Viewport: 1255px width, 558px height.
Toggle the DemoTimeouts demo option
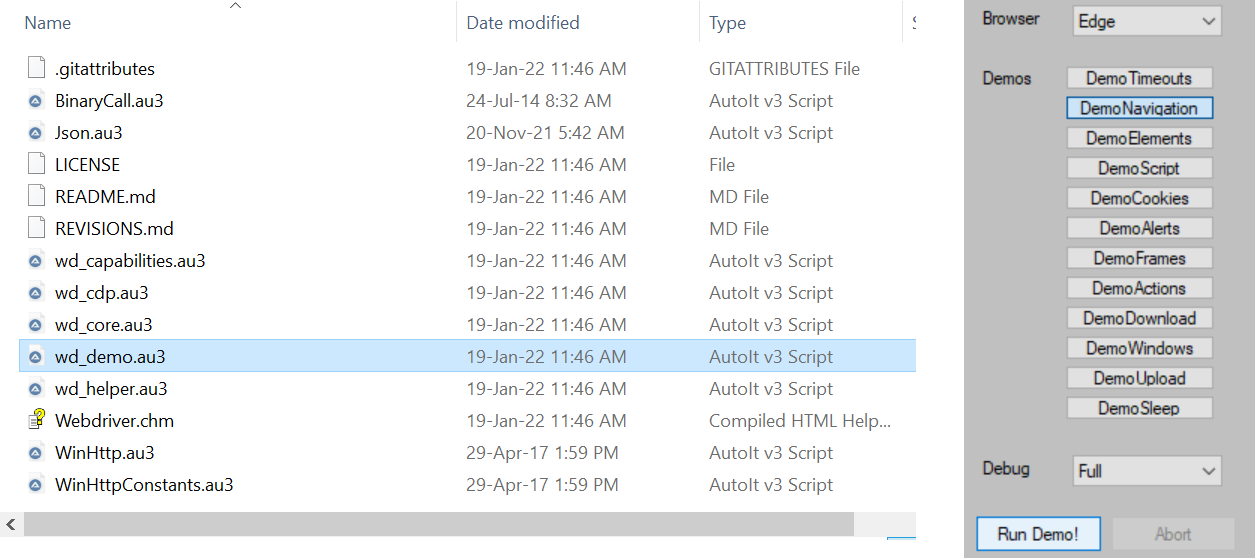(x=1139, y=78)
